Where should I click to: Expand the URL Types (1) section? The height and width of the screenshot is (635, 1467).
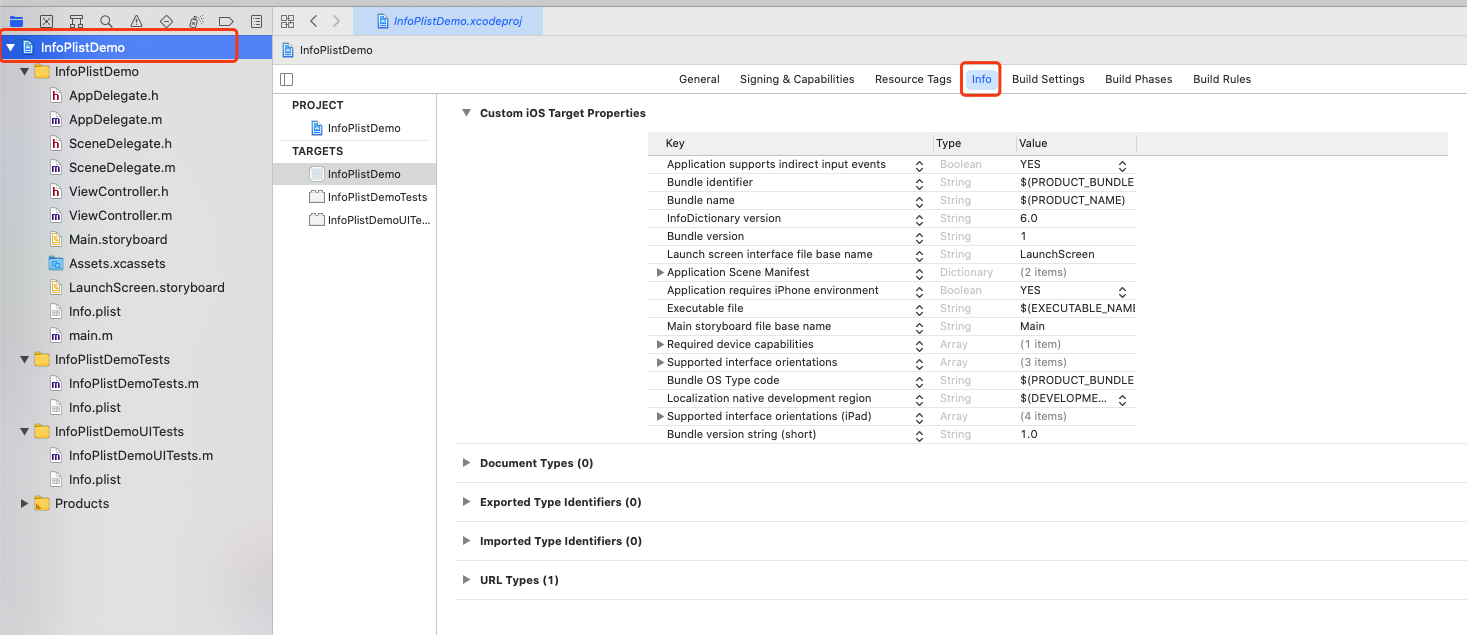(x=466, y=580)
